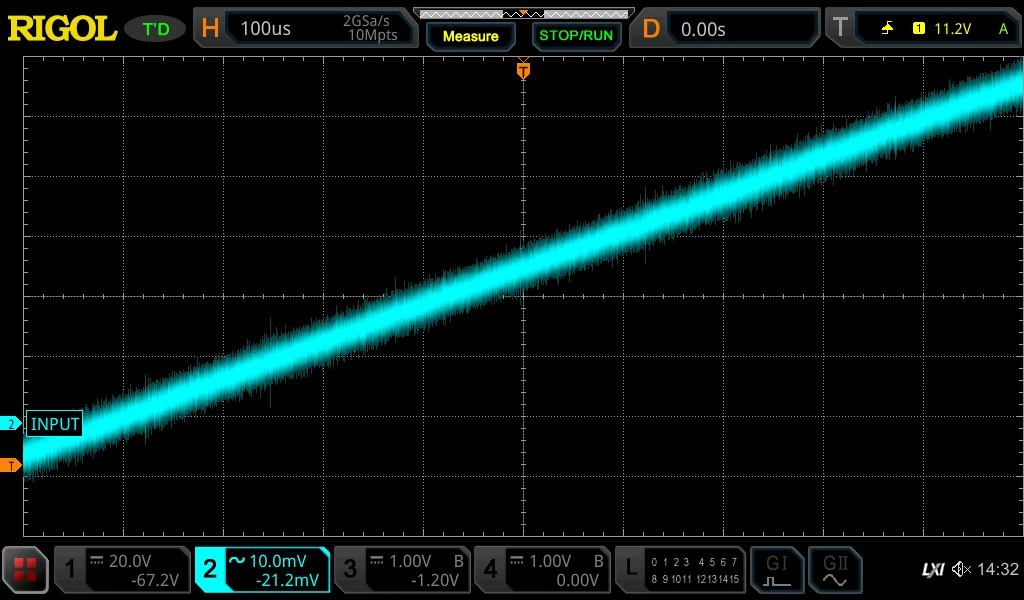Viewport: 1024px width, 600px height.
Task: Toggle channel 3 number tab
Action: pos(351,569)
